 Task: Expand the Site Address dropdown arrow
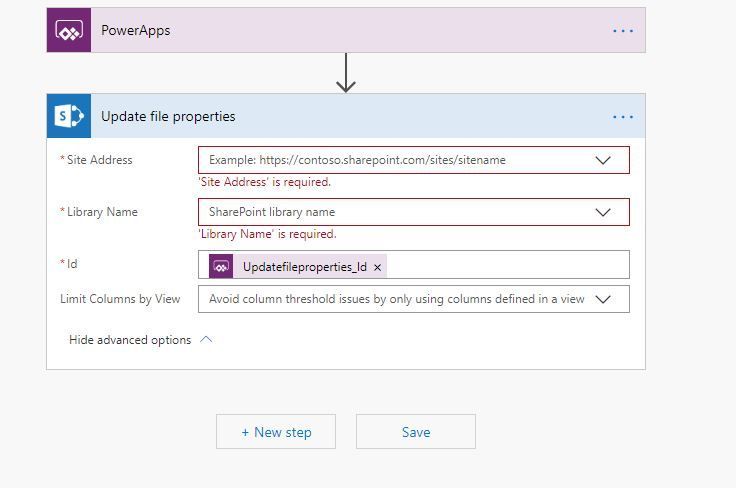click(603, 160)
